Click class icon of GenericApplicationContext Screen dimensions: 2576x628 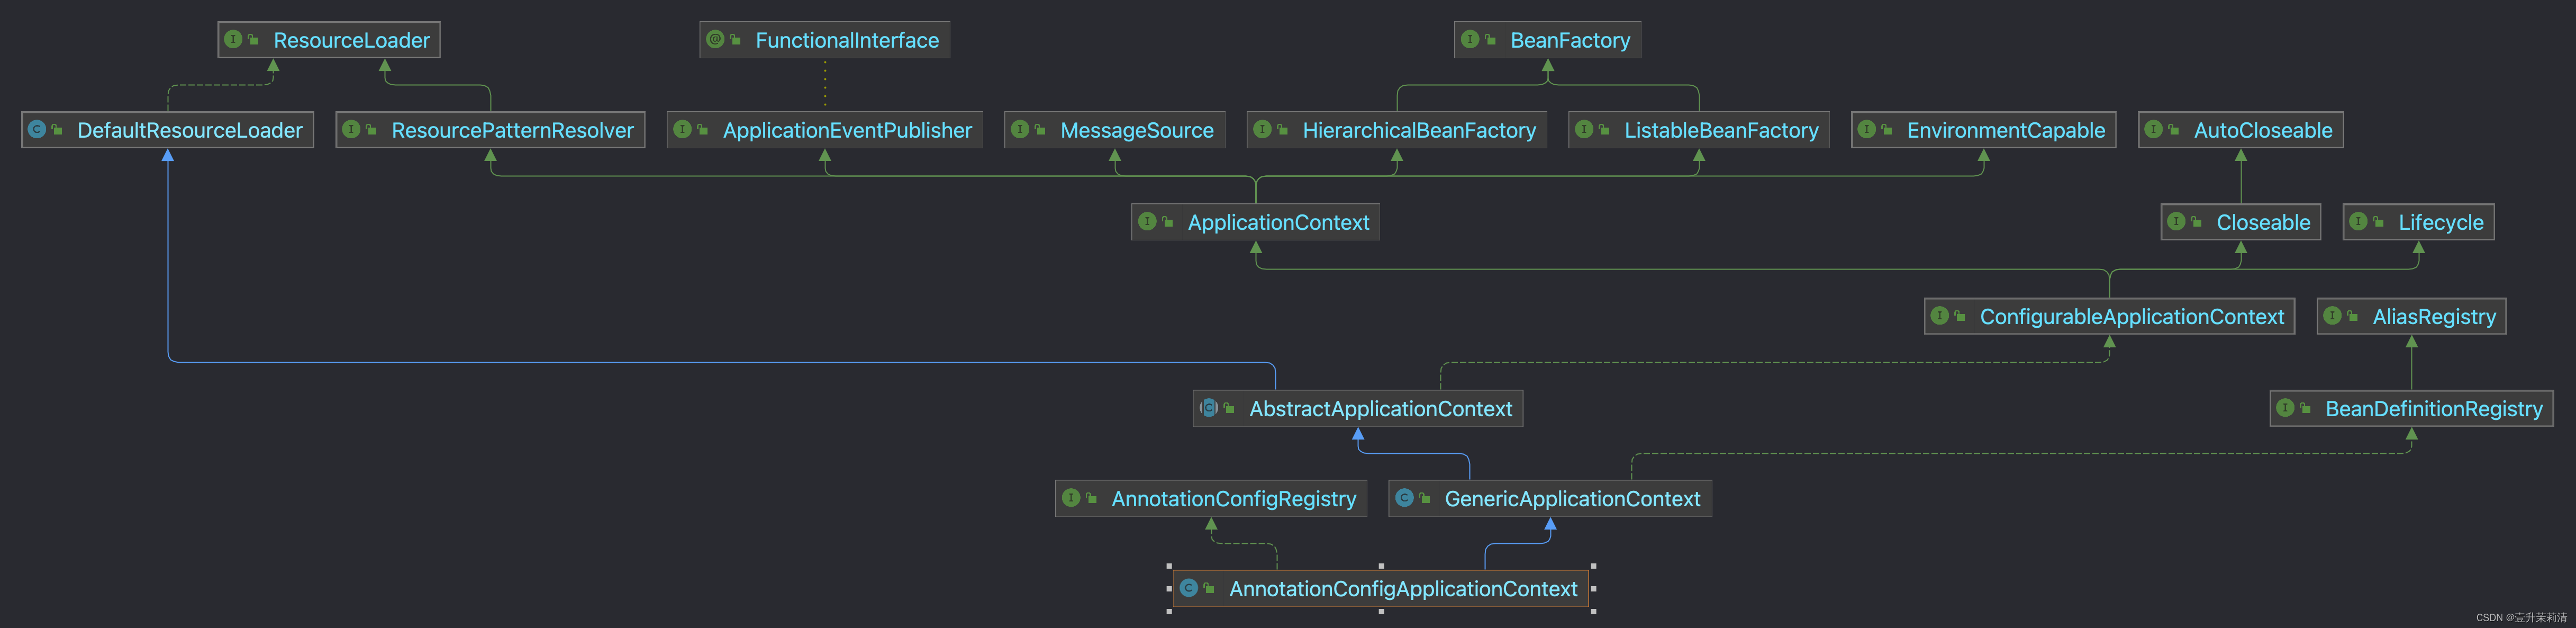[1405, 497]
